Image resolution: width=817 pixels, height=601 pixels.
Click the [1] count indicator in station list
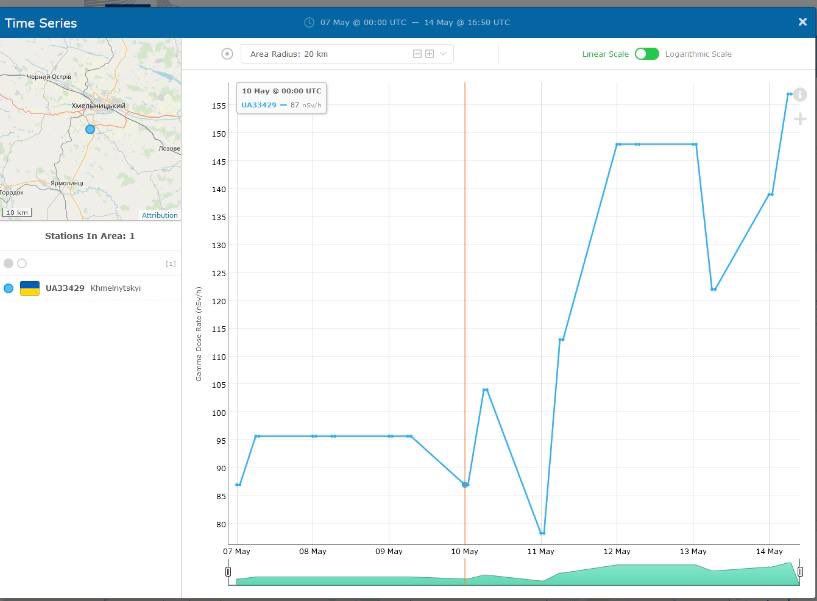[170, 264]
